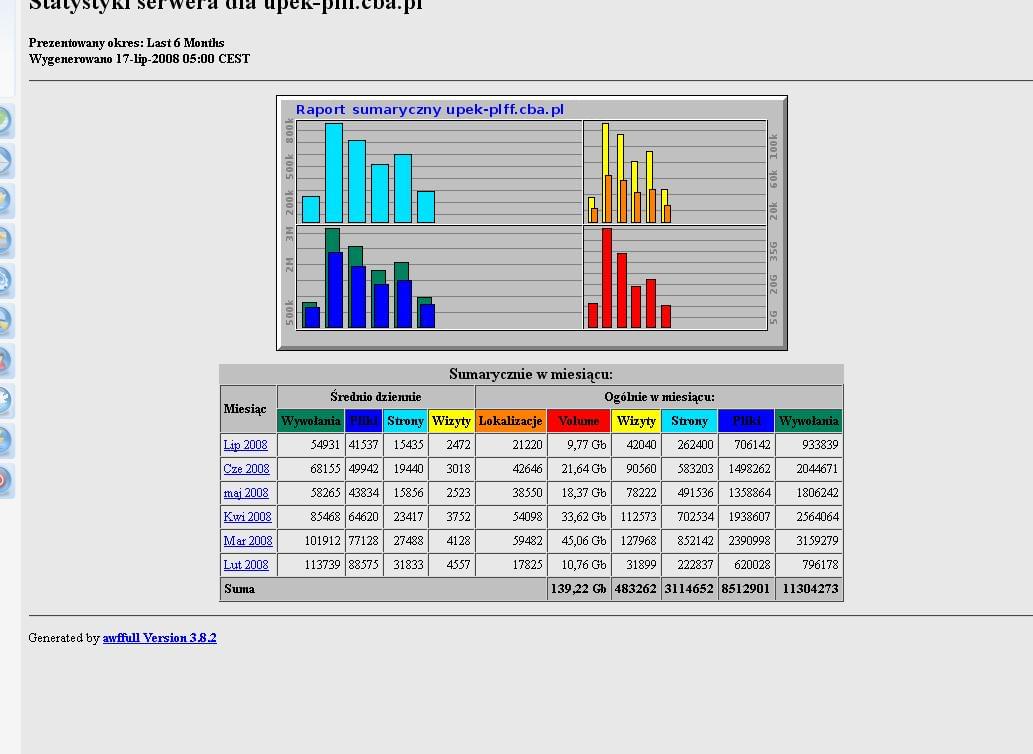Select the 21,64 Gb volume cell

[x=578, y=469]
